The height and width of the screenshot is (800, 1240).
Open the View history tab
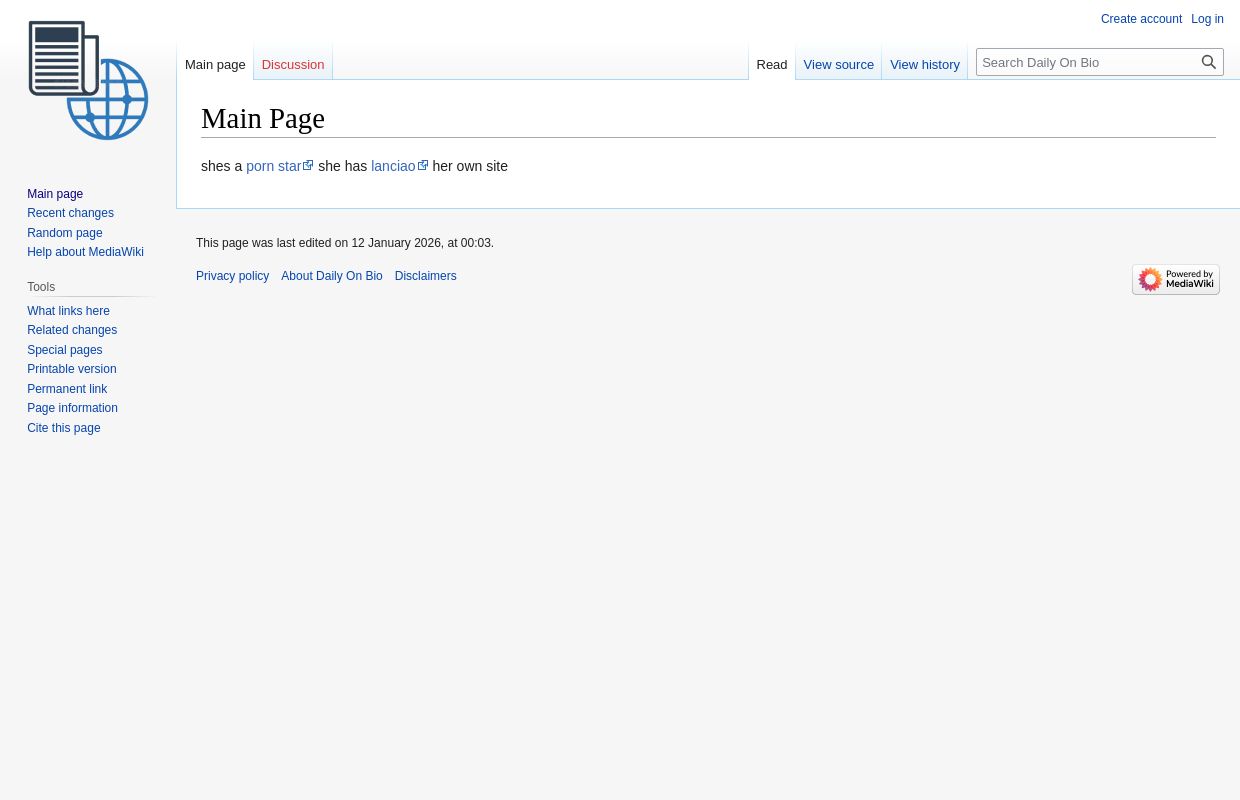tap(924, 65)
